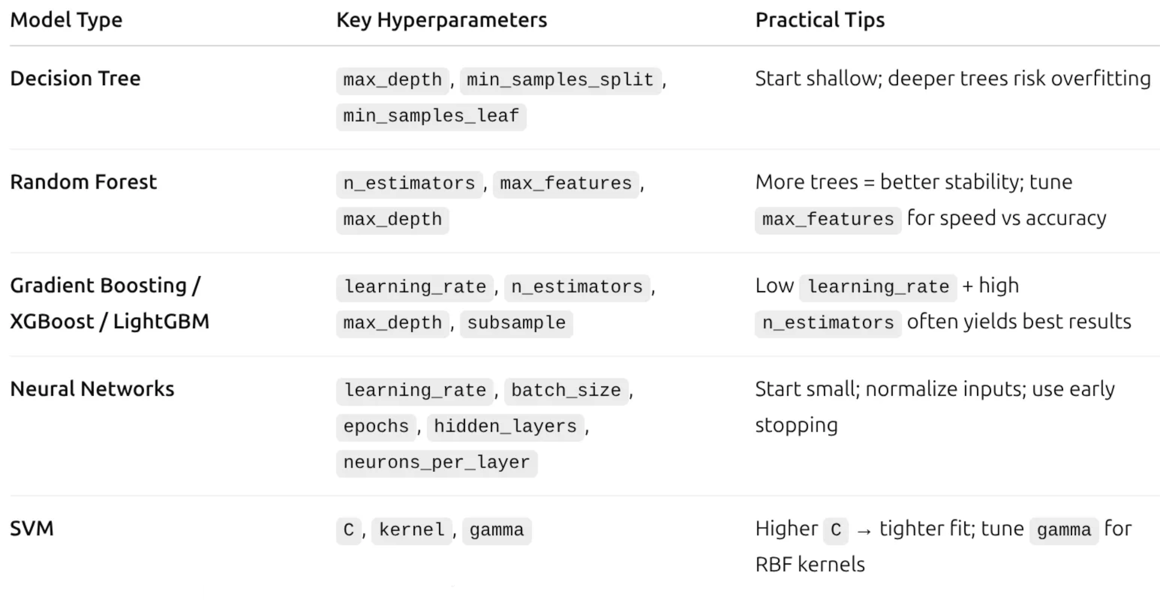
Task: Click max_features chip in Key Hyperparameters column
Action: (x=565, y=184)
